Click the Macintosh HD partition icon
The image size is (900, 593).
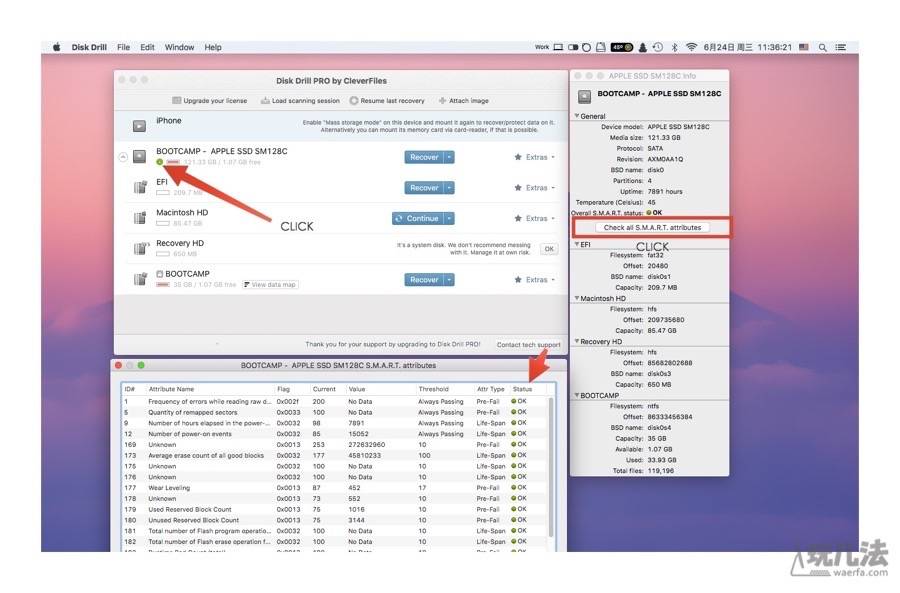pyautogui.click(x=140, y=218)
